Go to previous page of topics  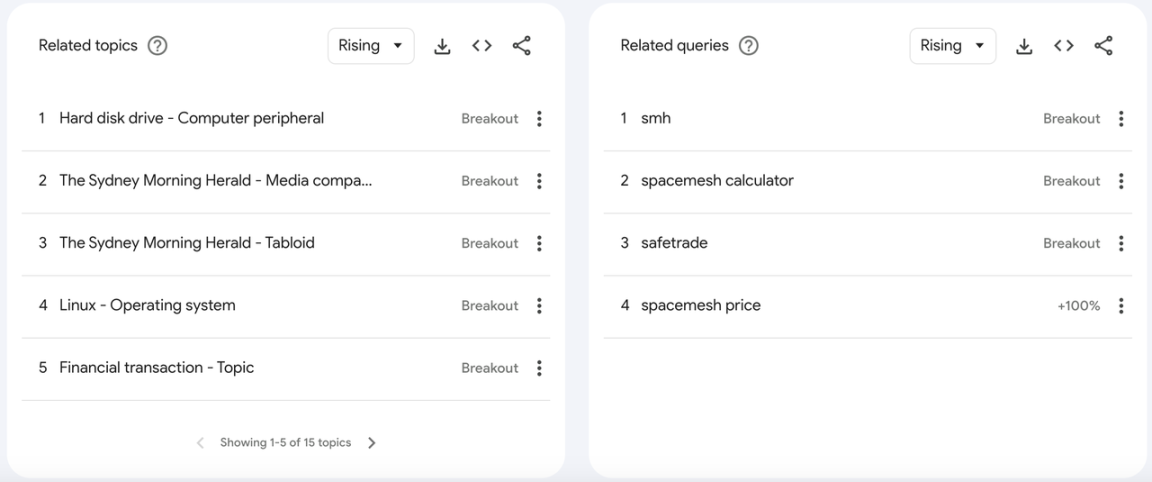[200, 443]
